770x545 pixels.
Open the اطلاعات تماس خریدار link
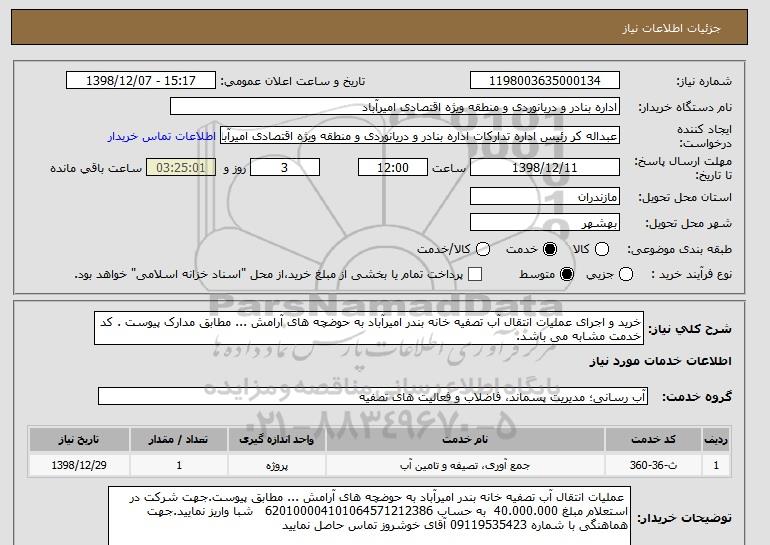point(162,136)
